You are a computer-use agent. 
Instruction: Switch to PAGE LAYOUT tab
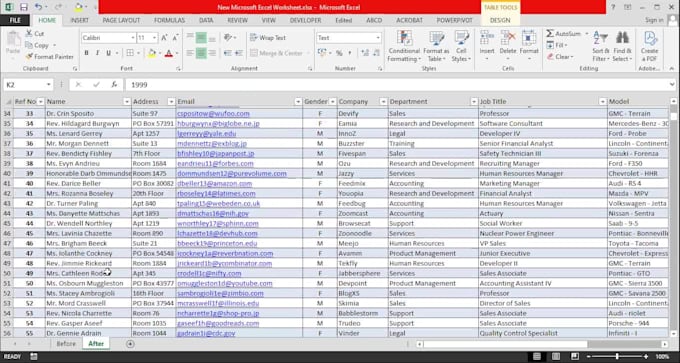point(121,20)
